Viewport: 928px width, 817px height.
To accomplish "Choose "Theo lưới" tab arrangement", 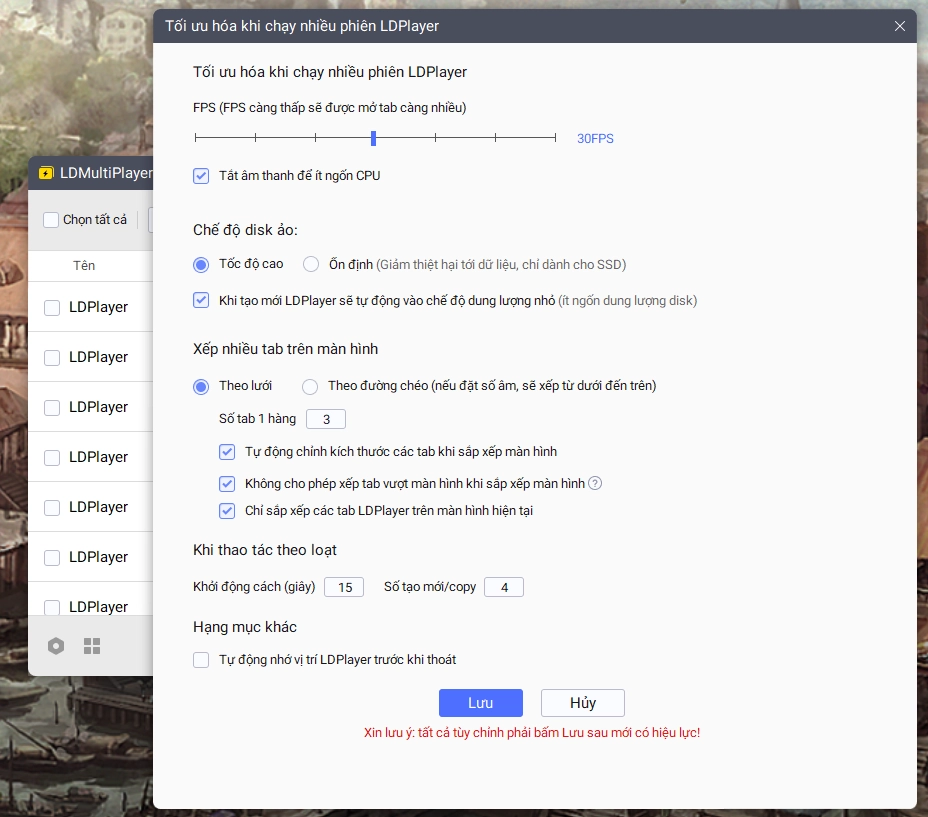I will pyautogui.click(x=201, y=387).
